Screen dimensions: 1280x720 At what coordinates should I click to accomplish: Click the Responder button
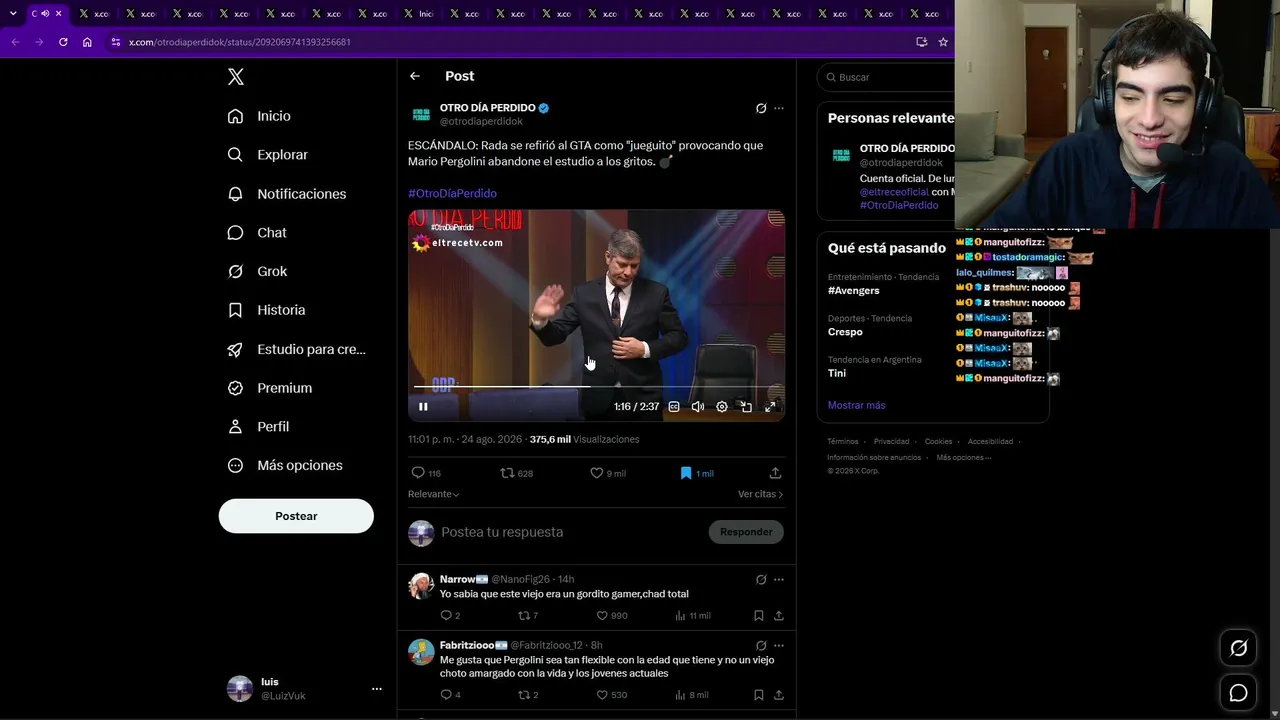pyautogui.click(x=746, y=532)
